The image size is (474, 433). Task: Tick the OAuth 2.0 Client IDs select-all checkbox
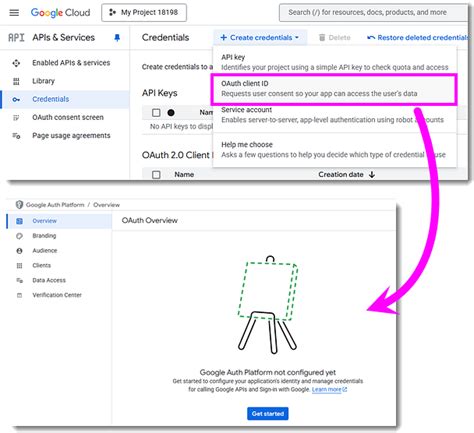156,174
